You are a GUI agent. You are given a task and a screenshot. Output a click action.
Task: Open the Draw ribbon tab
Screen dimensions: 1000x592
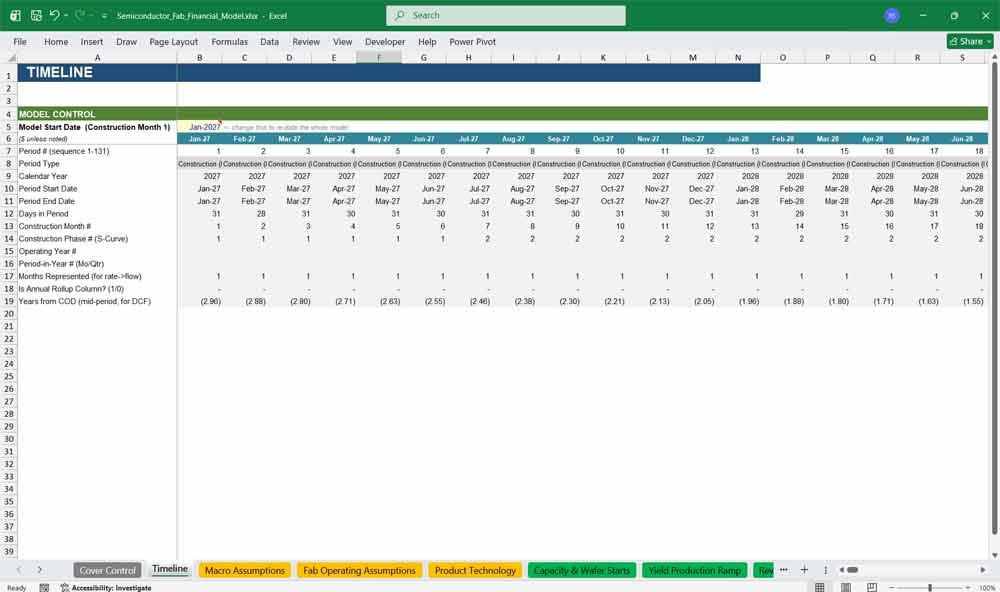point(126,41)
